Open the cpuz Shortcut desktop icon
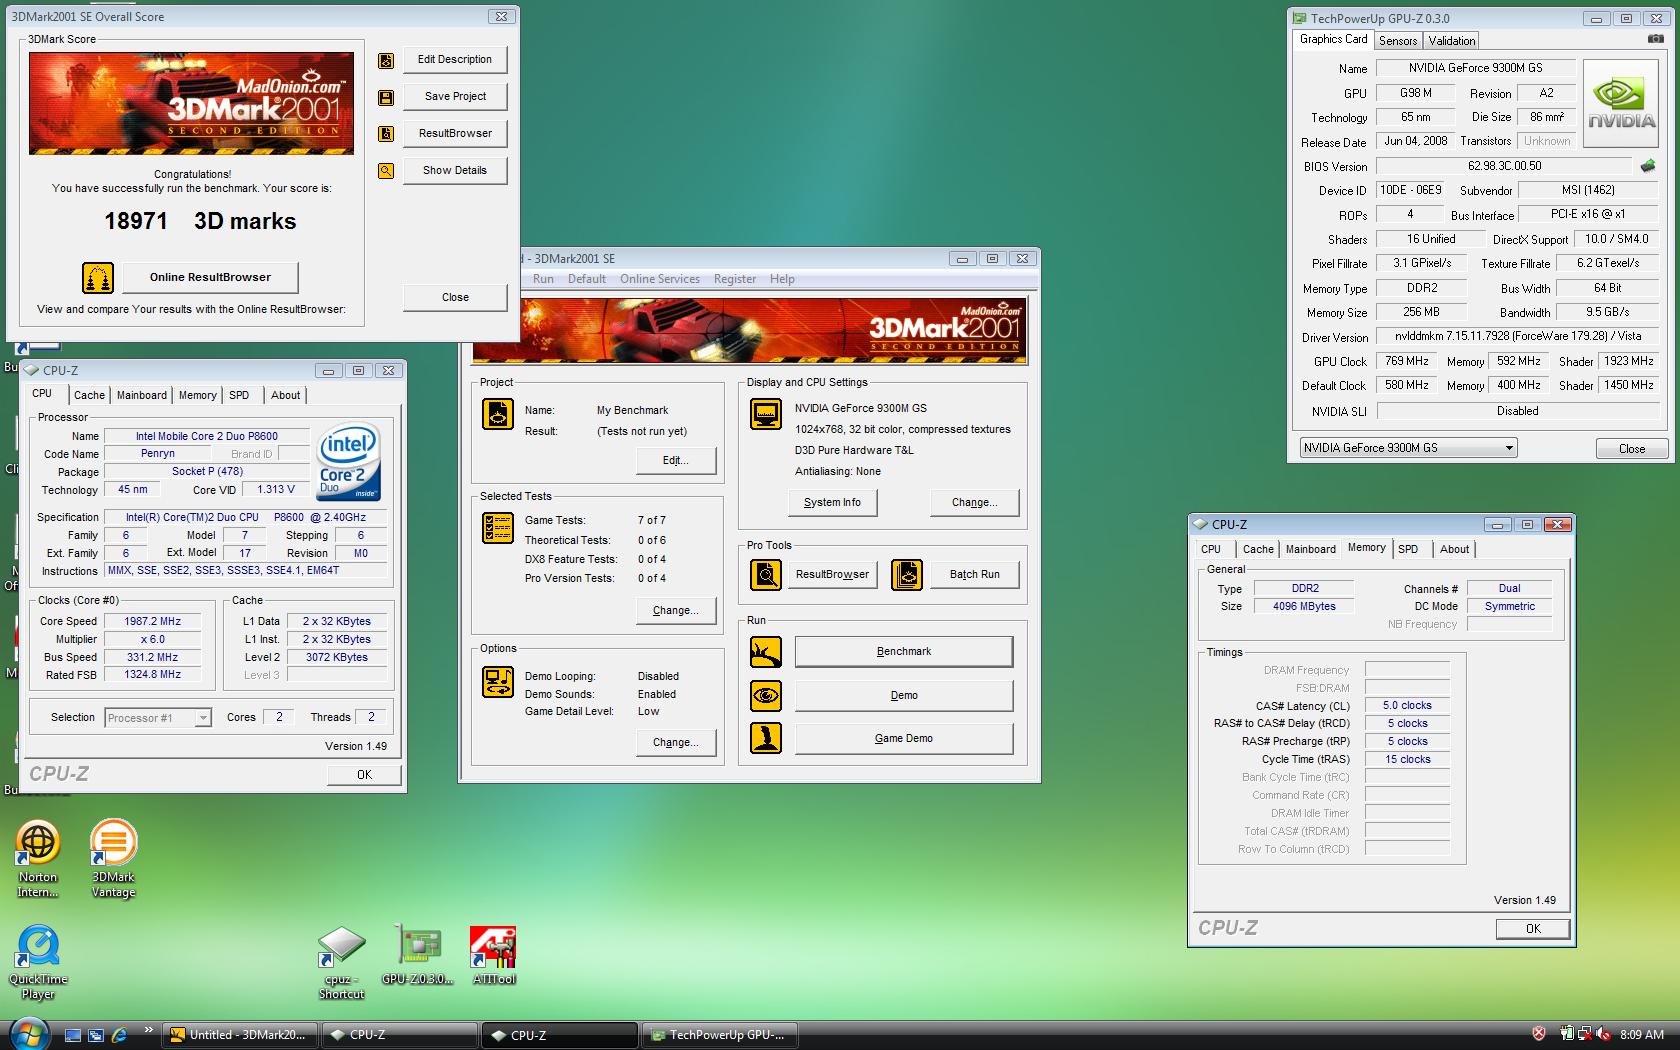This screenshot has height=1050, width=1680. (x=342, y=962)
